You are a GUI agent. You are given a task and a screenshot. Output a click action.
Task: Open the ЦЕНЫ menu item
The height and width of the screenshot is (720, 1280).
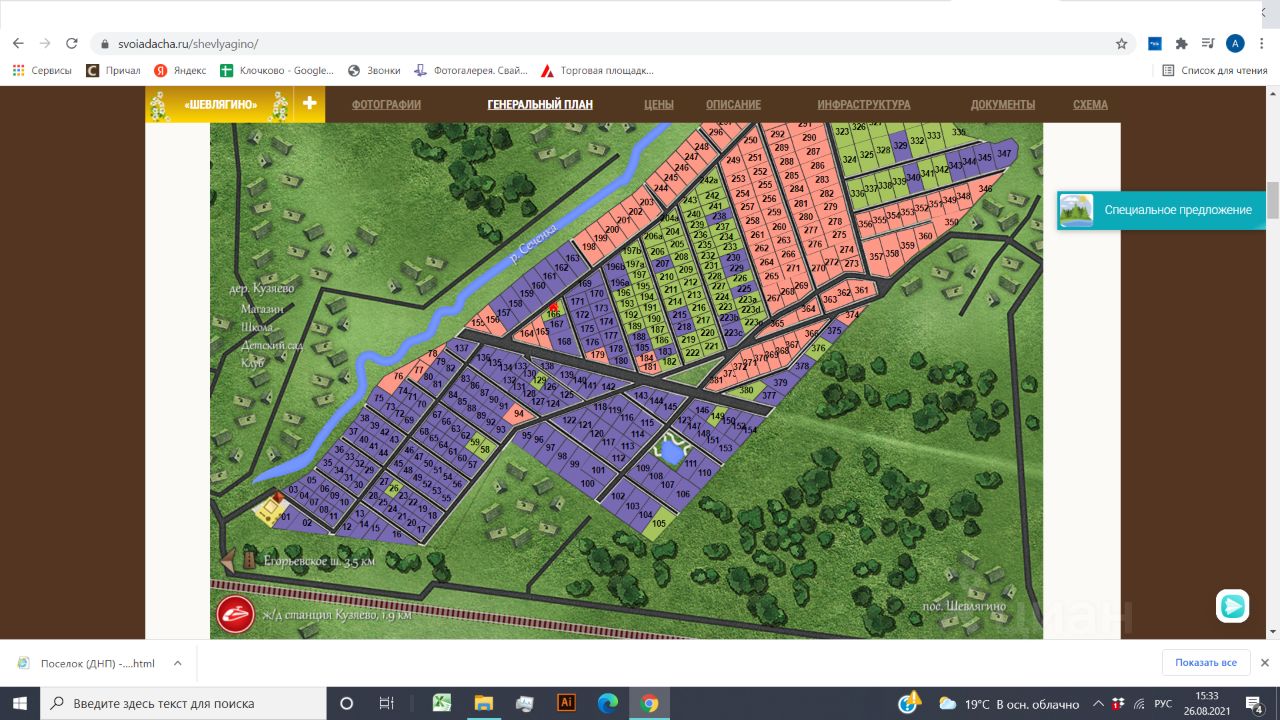point(659,105)
